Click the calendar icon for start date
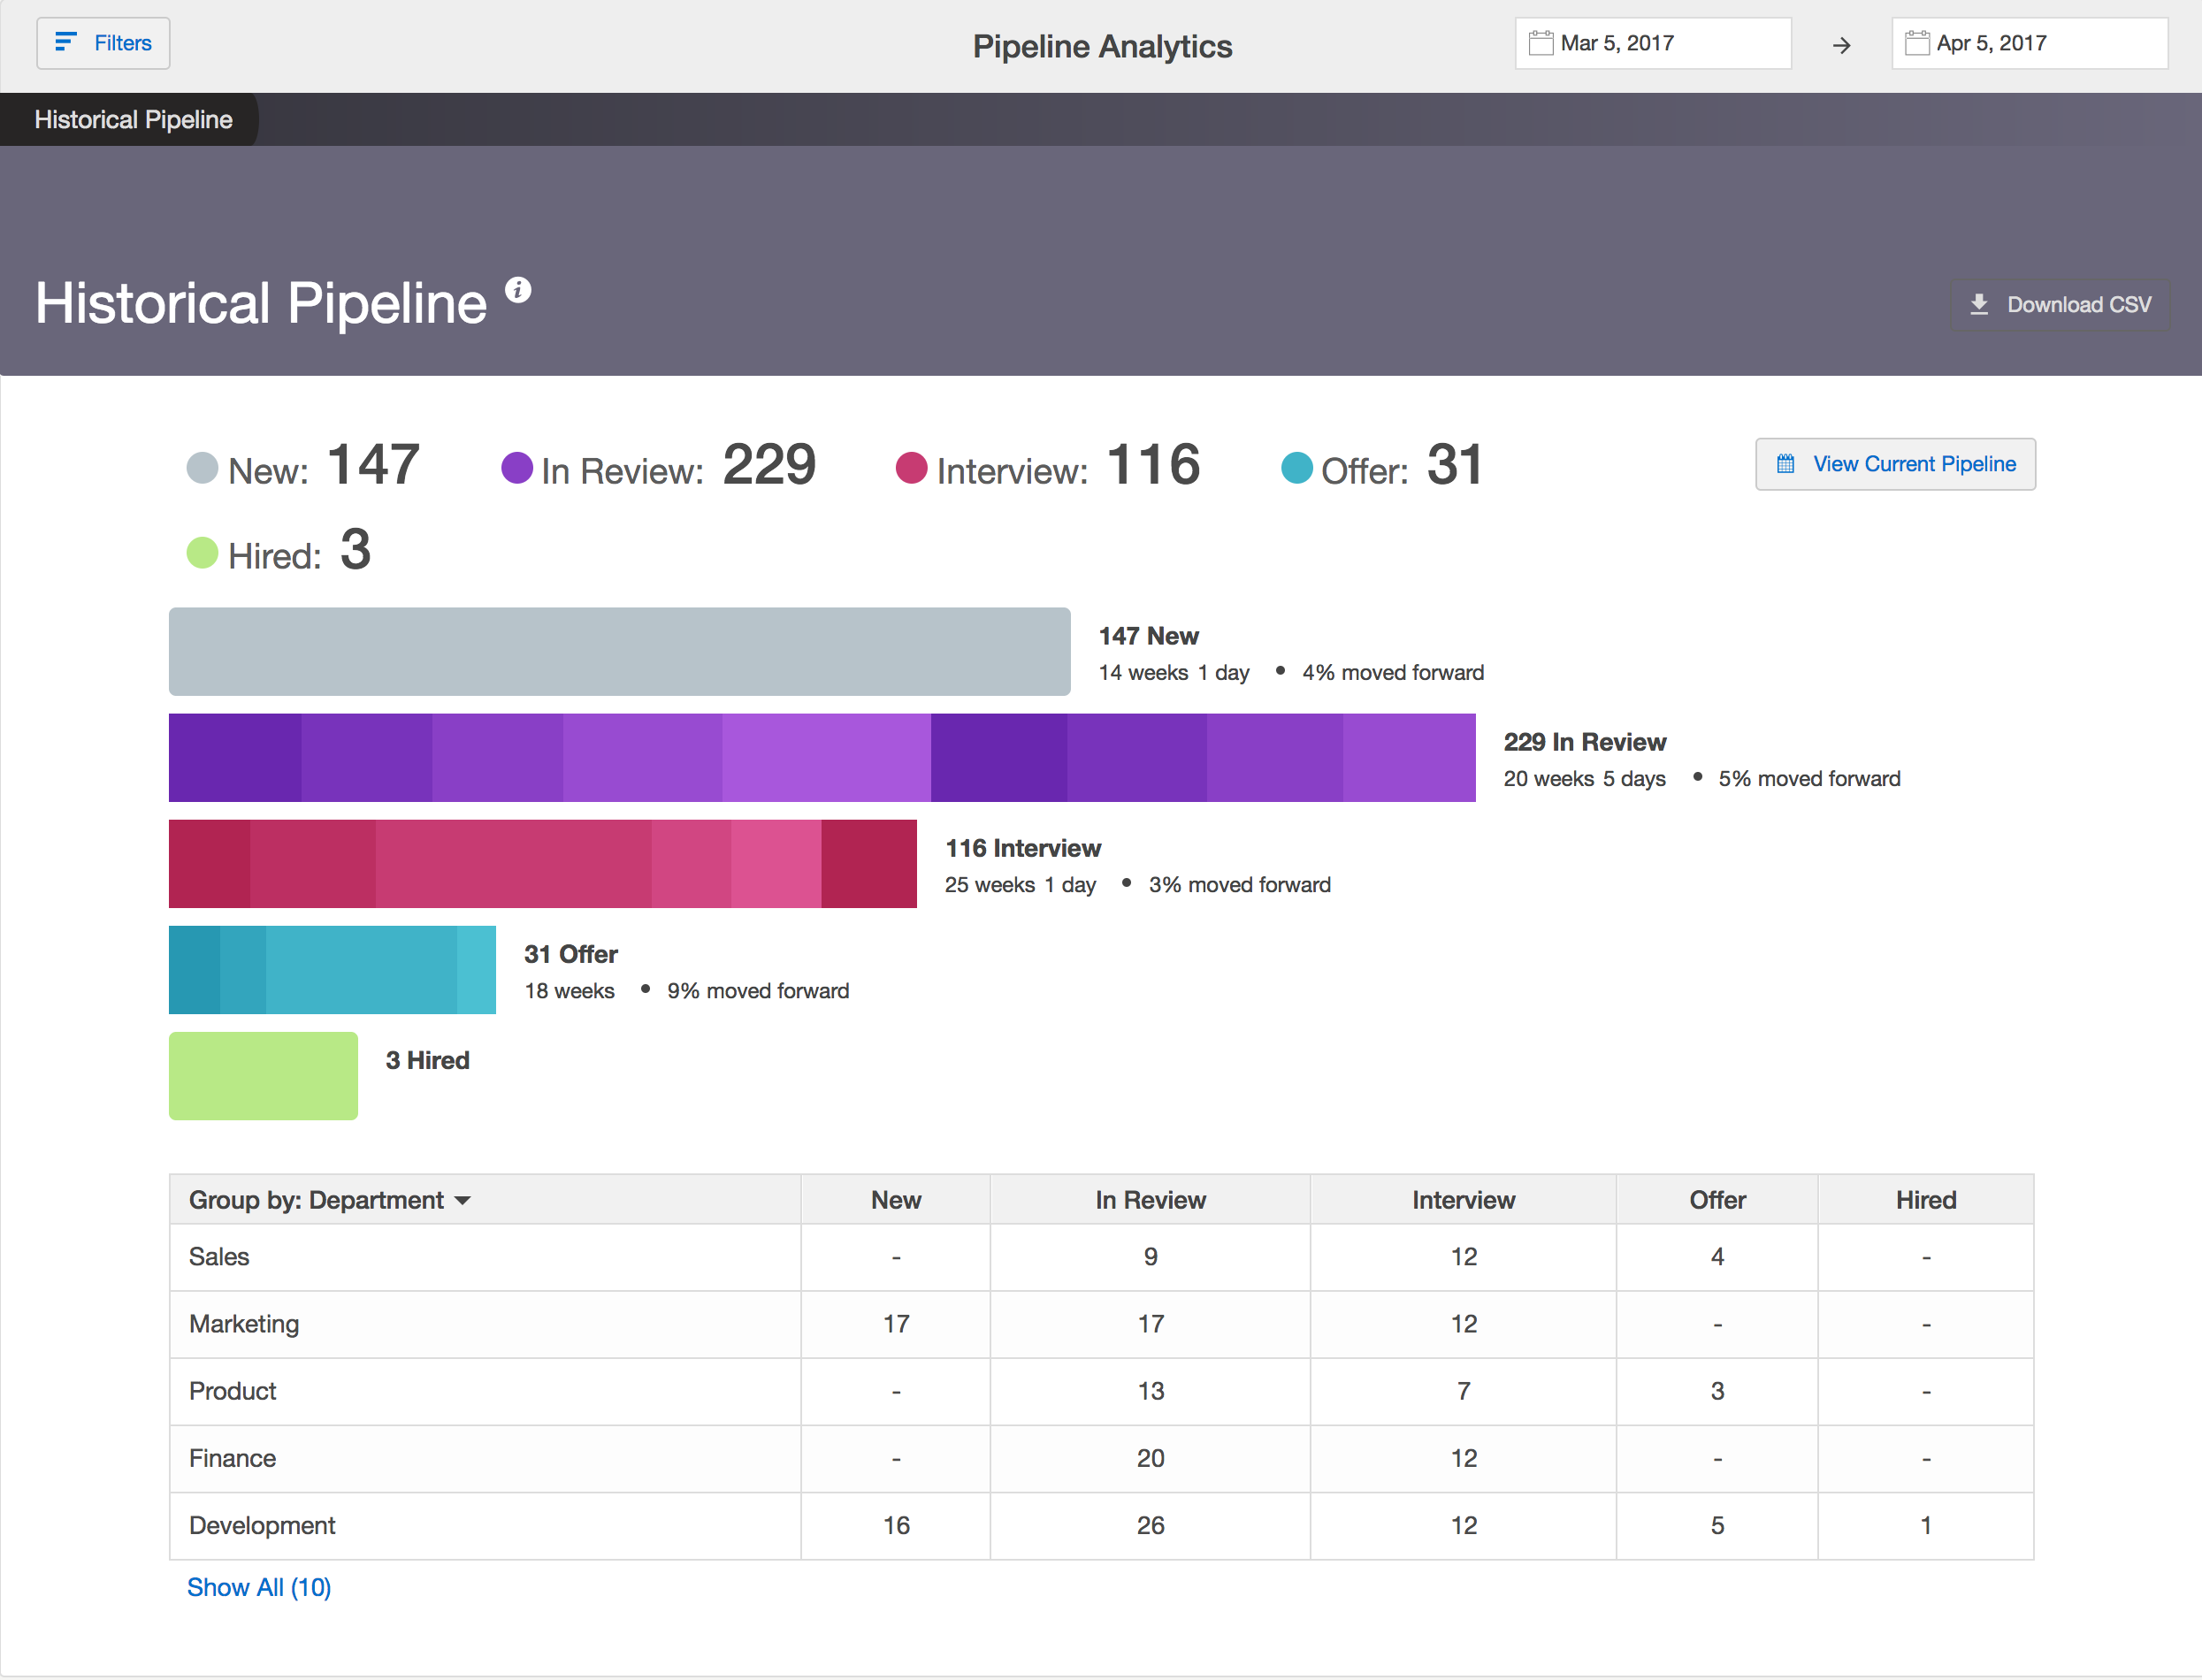This screenshot has width=2202, height=1680. pyautogui.click(x=1541, y=43)
